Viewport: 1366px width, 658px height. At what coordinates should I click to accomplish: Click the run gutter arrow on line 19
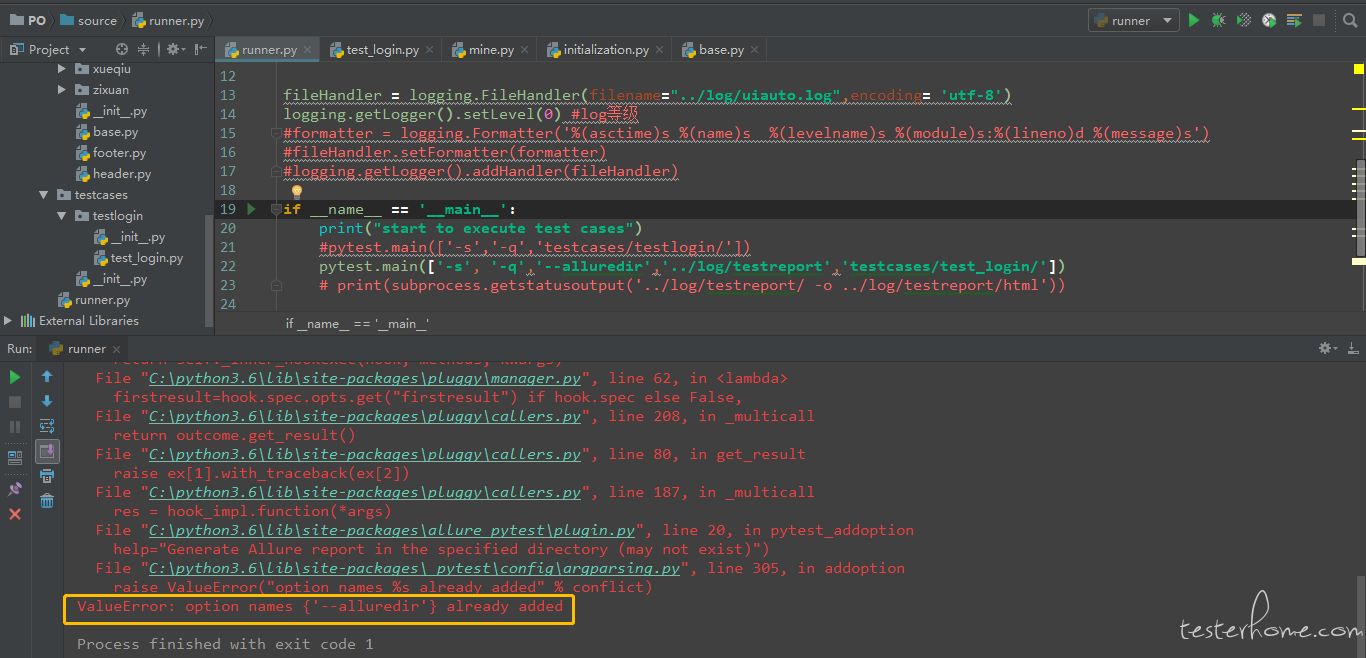(251, 209)
